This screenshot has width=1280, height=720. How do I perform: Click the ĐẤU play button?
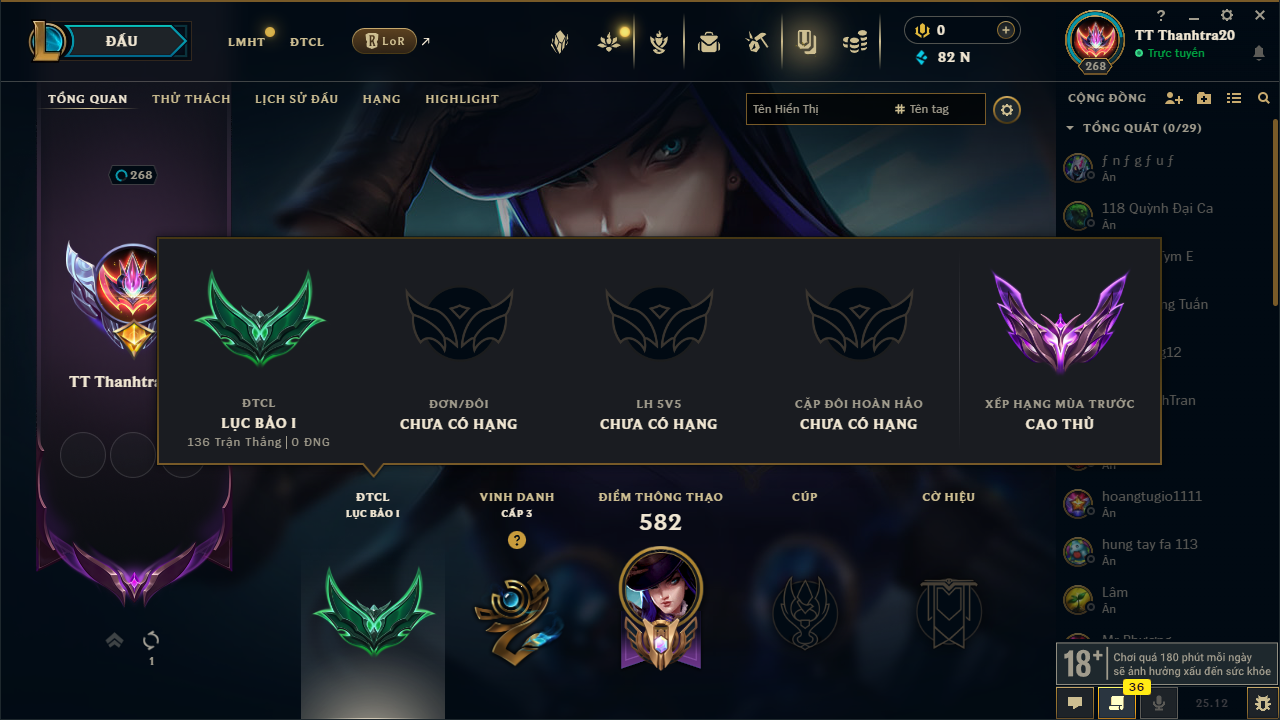tap(121, 41)
